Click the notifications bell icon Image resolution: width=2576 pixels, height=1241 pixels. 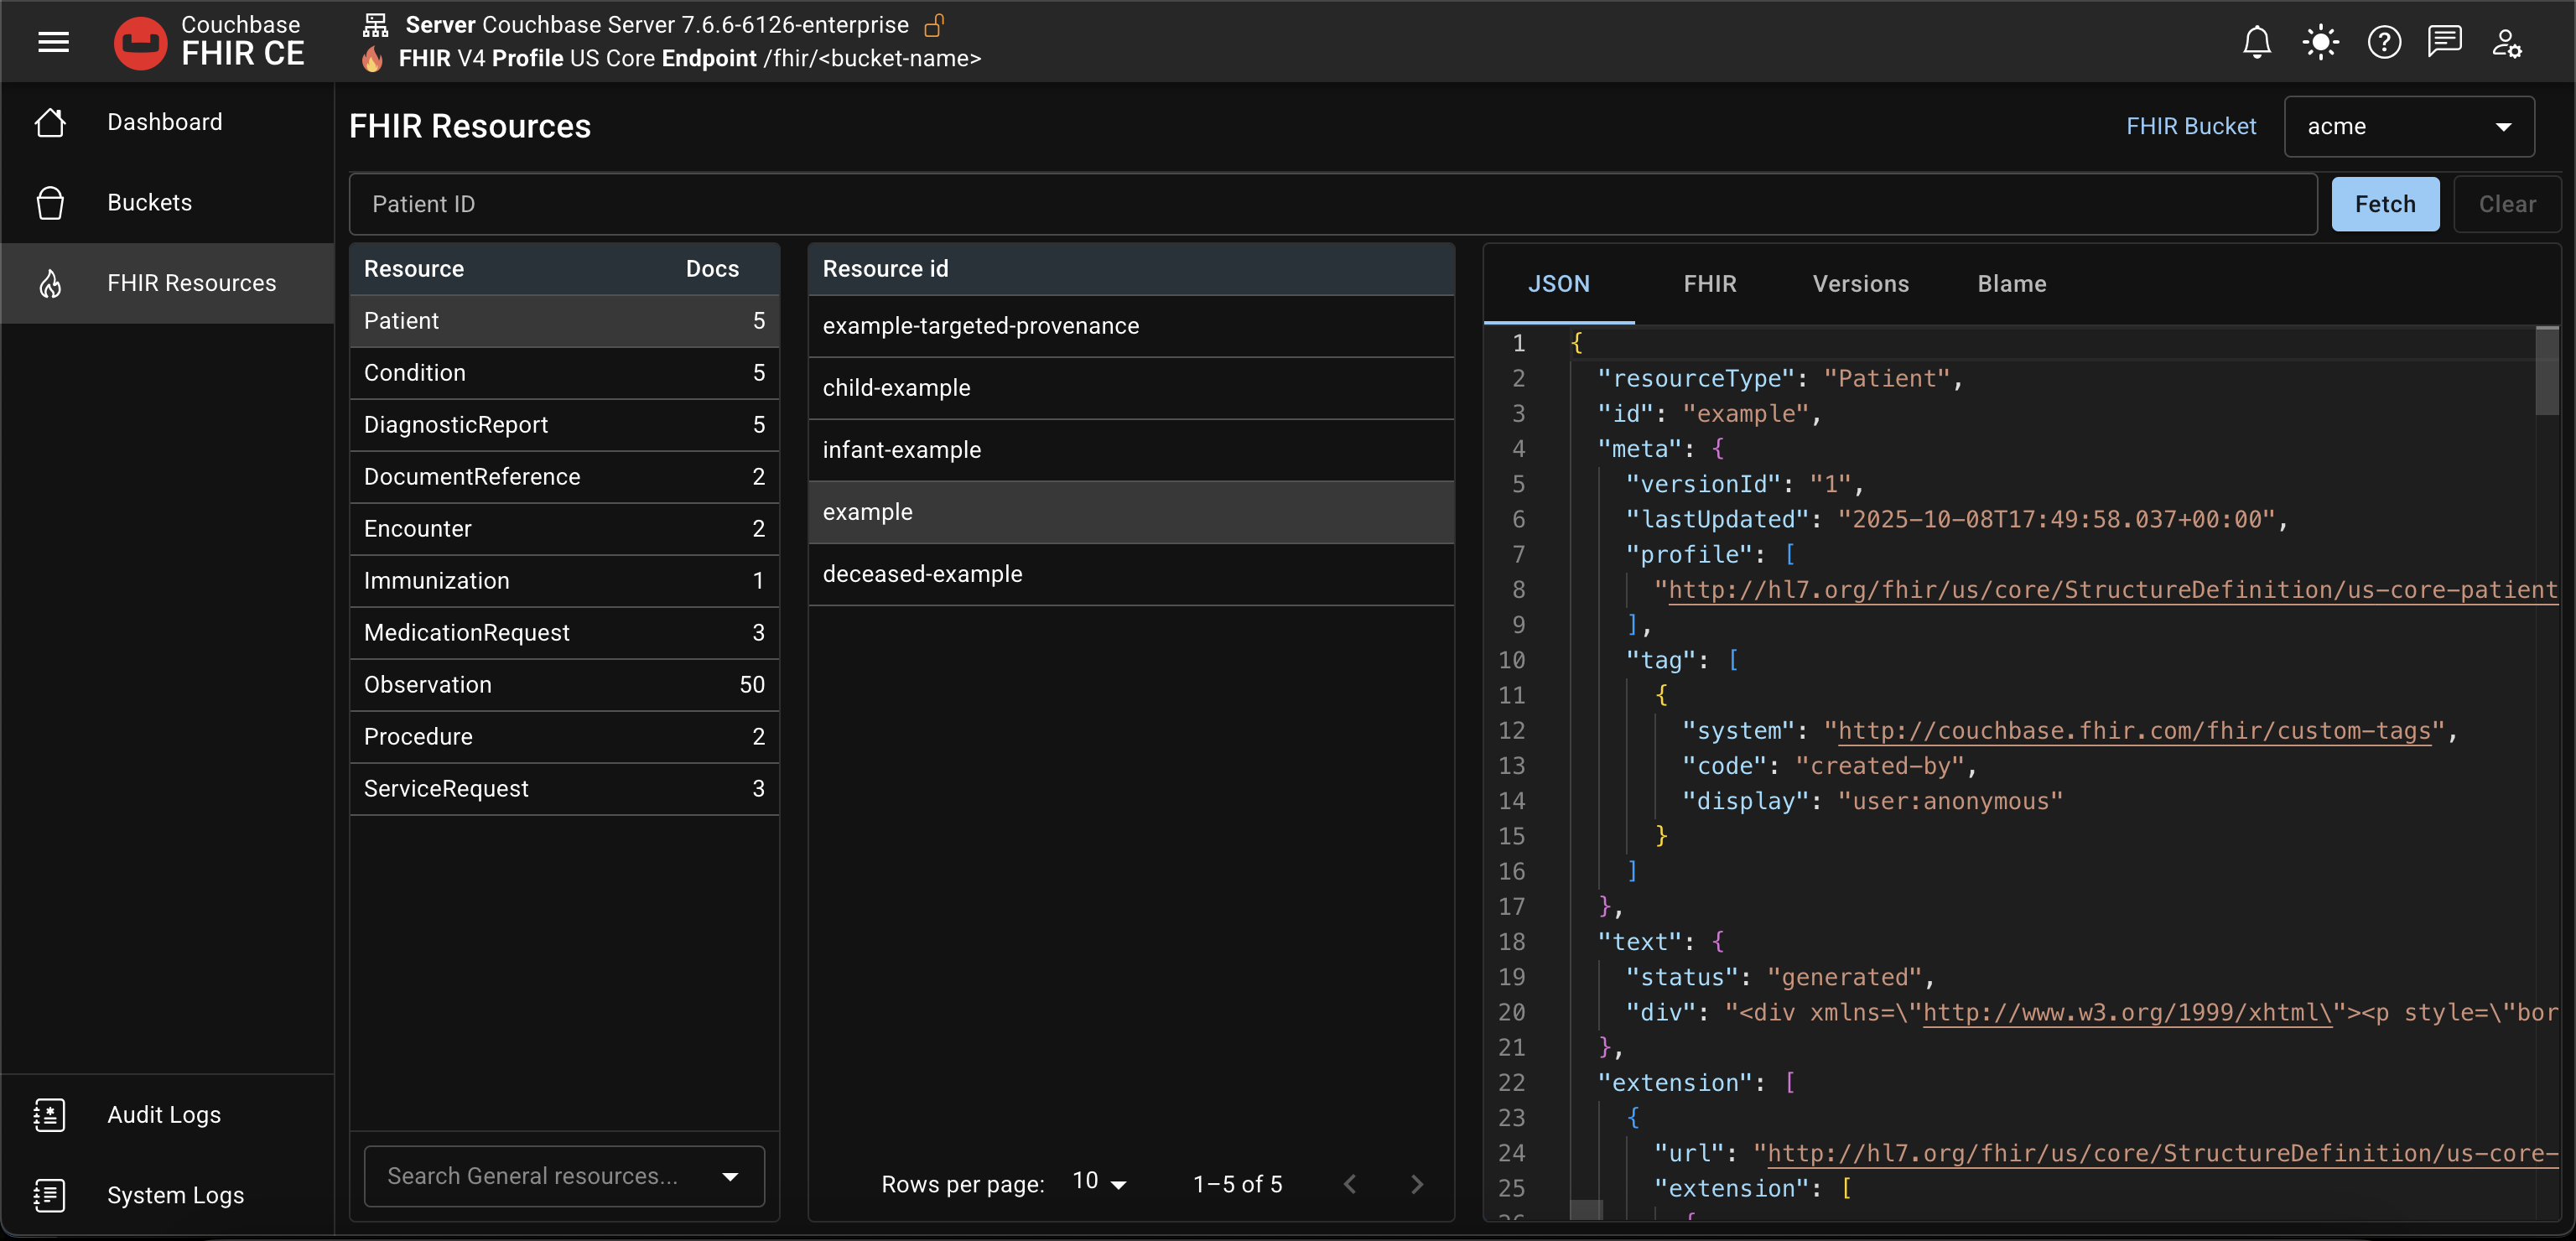coord(2257,42)
